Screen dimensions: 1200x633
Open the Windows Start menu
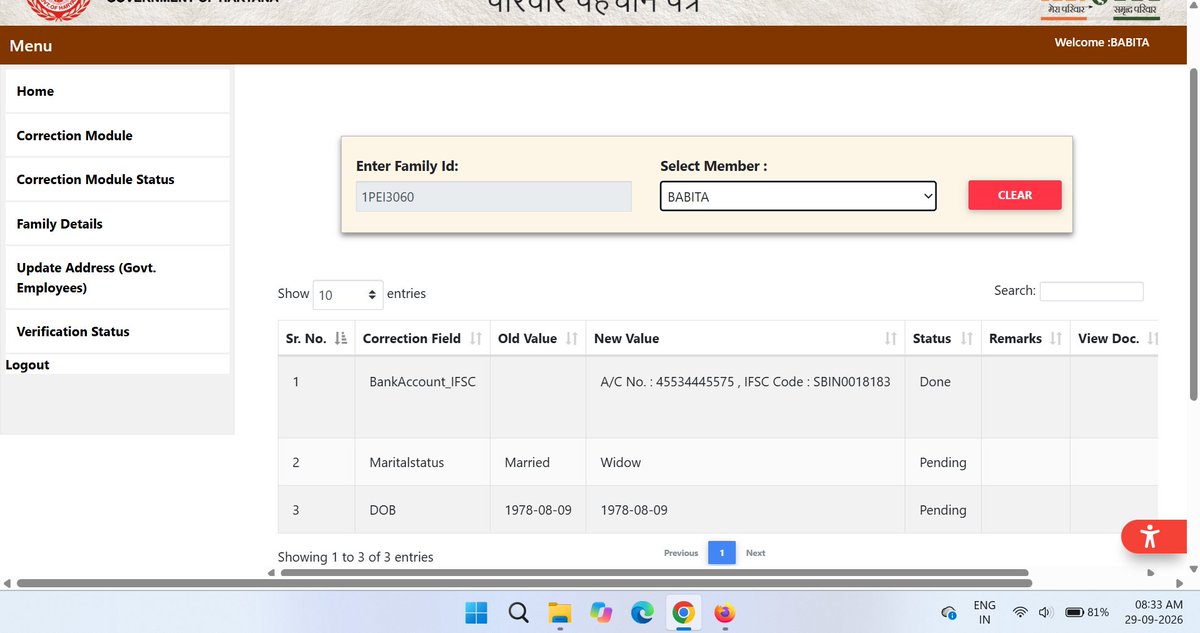pyautogui.click(x=476, y=612)
